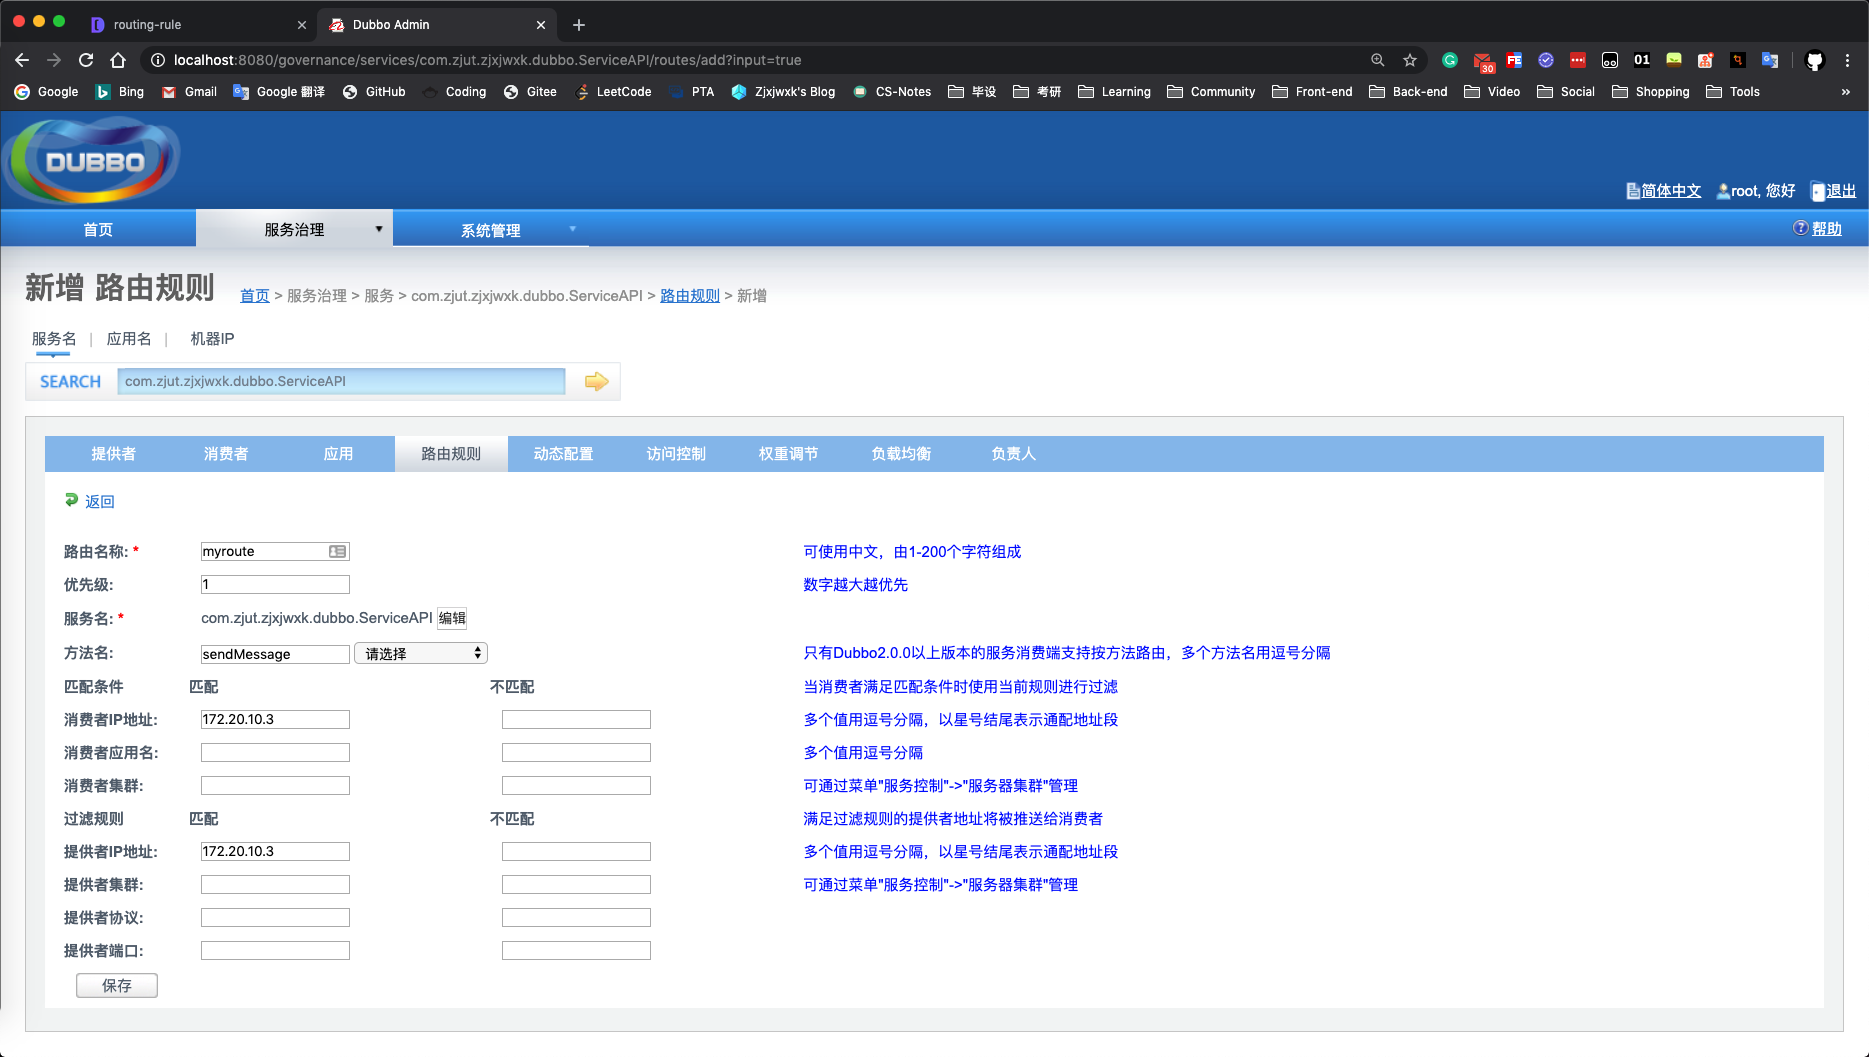Click the zoom magnifier icon in address bar

pyautogui.click(x=1378, y=60)
